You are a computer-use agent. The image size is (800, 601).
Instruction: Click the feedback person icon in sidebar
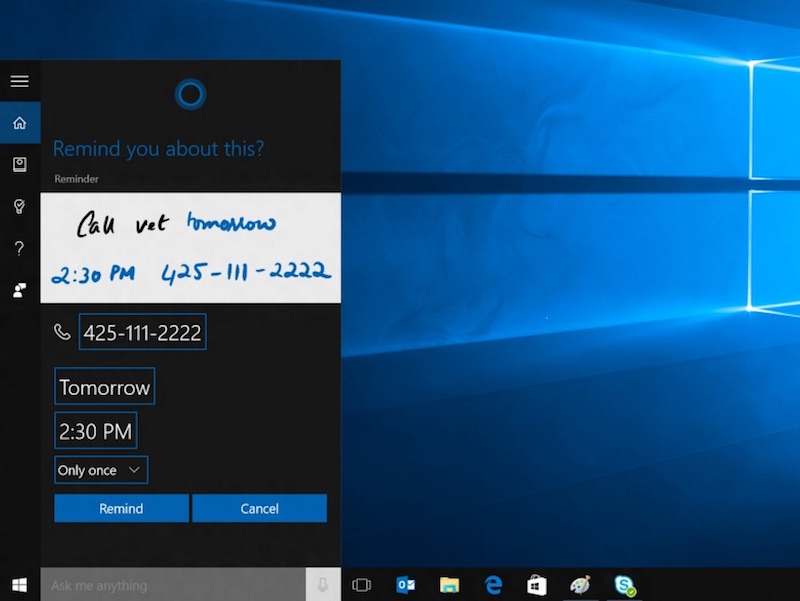pyautogui.click(x=19, y=290)
